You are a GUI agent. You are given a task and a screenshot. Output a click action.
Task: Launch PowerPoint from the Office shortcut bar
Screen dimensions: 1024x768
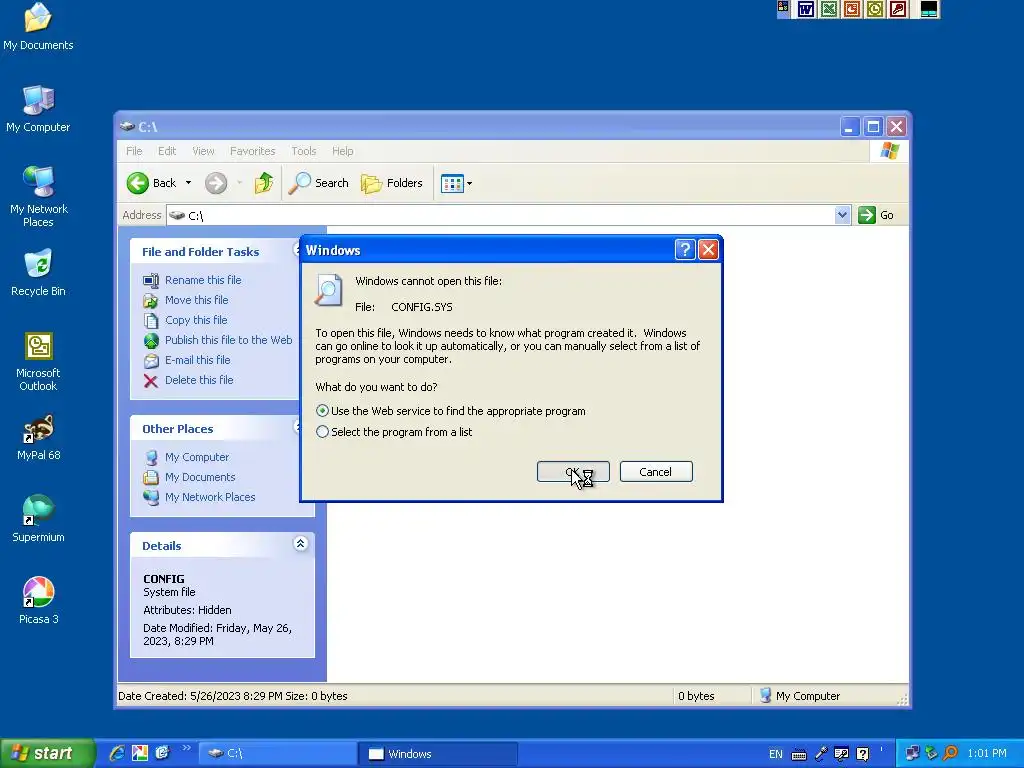[852, 9]
